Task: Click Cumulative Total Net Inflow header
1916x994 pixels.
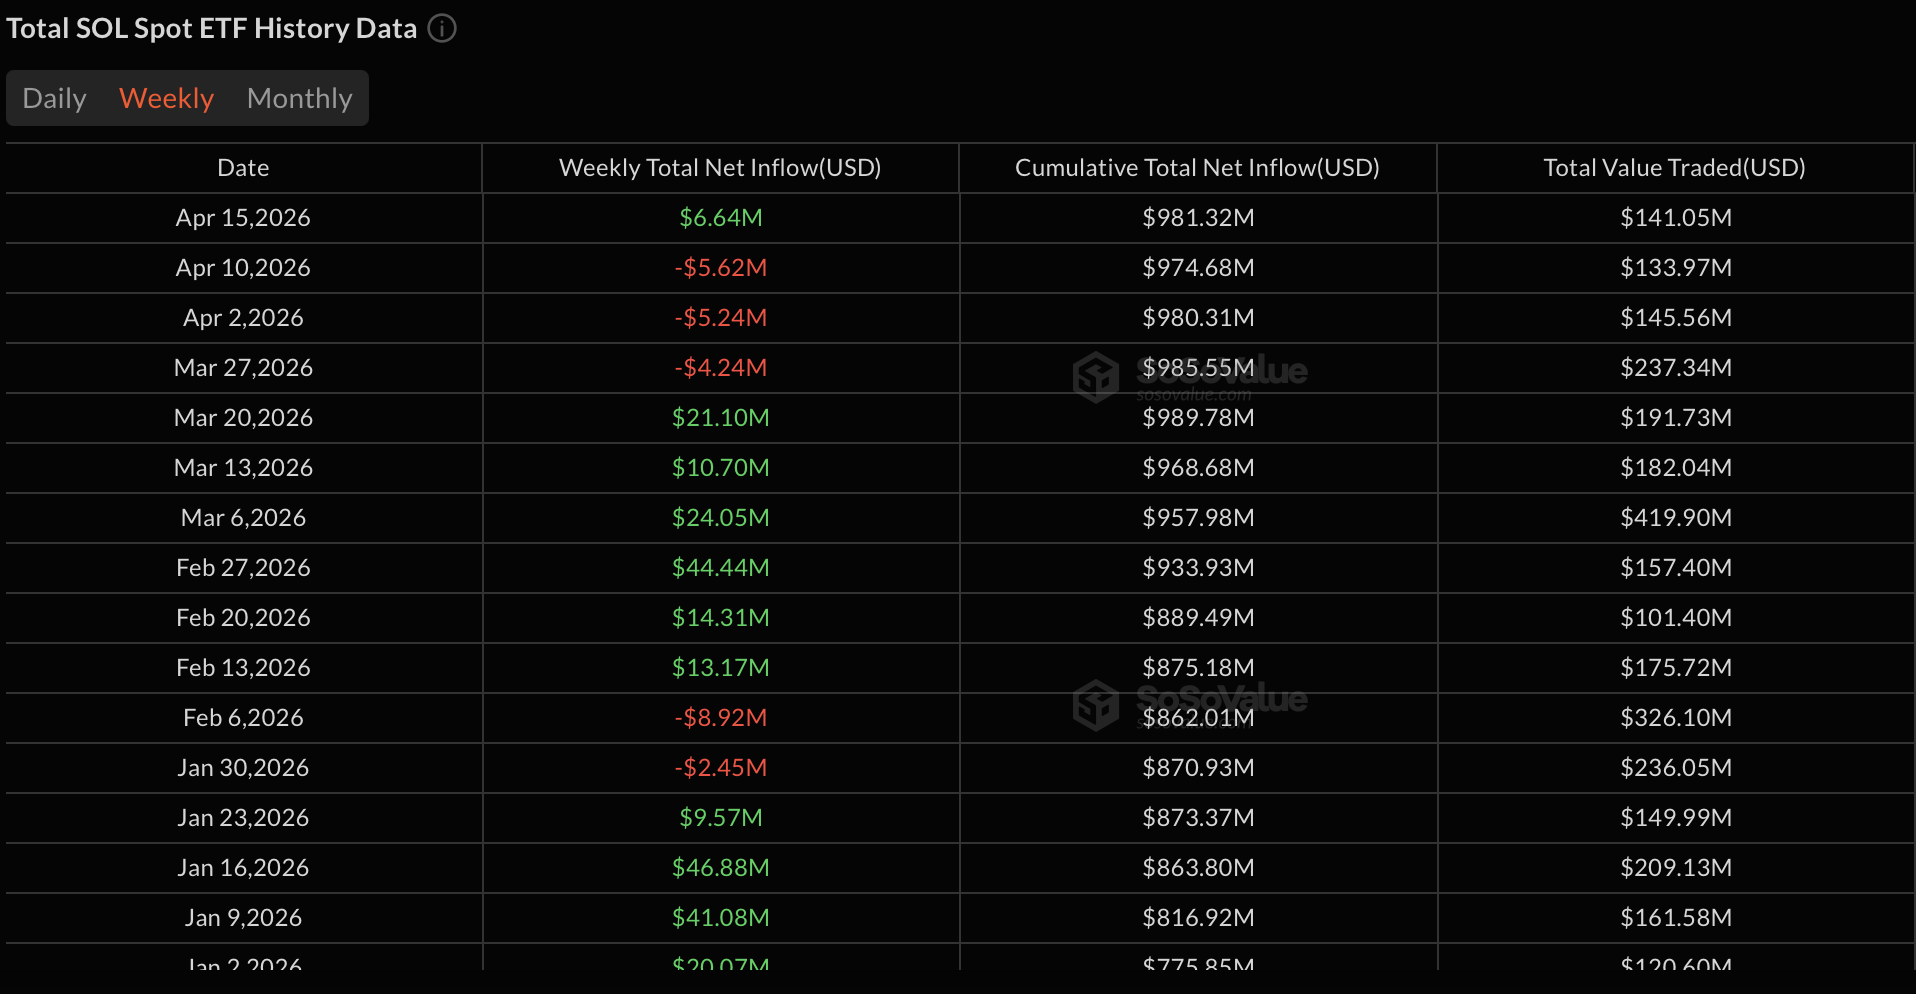Action: (1197, 168)
